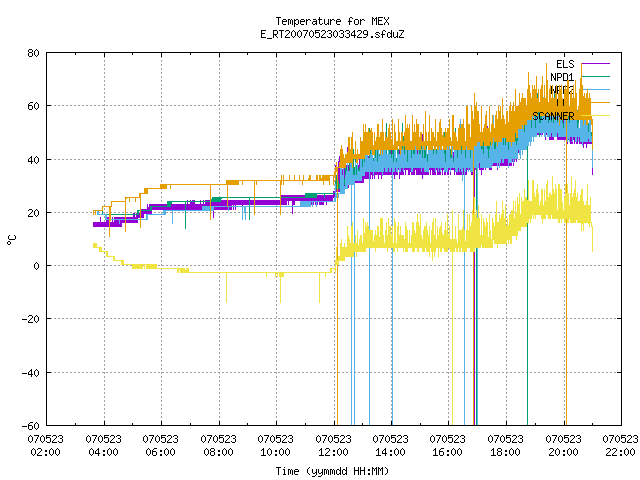
Task: Click the x-axis tick '070523 02:00'
Action: click(x=46, y=445)
